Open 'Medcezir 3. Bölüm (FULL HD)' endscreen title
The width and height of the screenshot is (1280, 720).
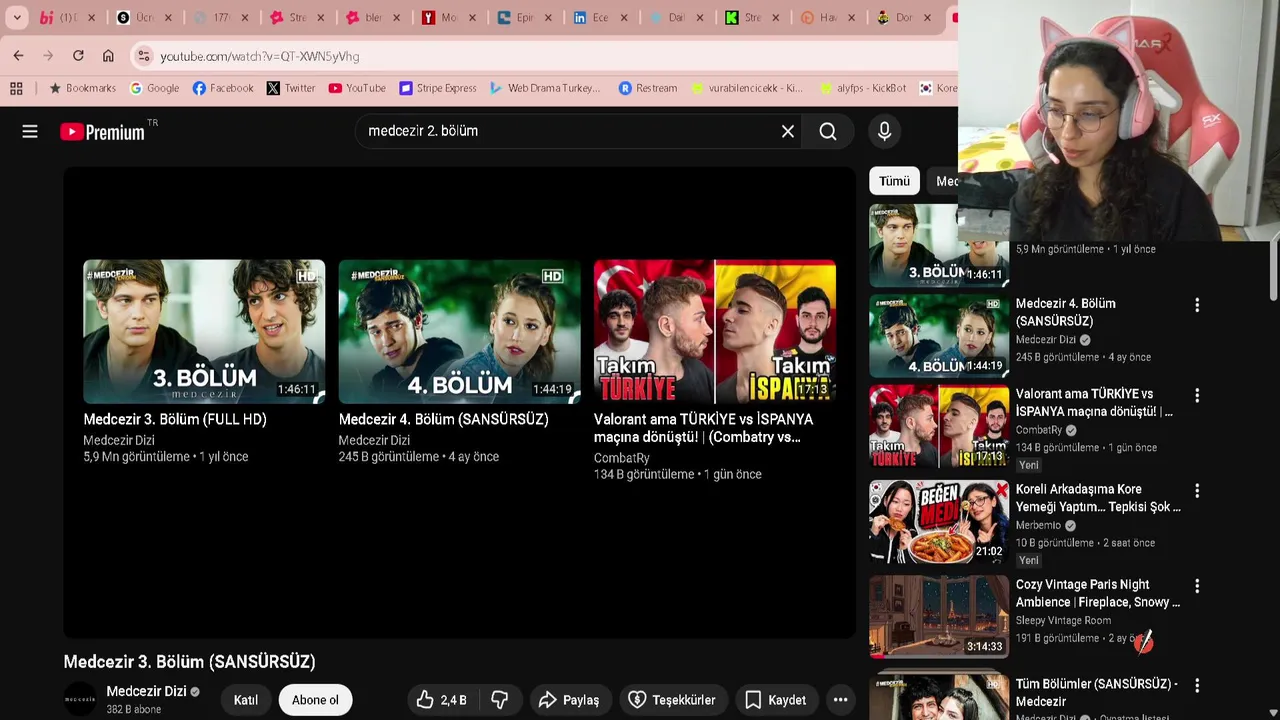(x=175, y=419)
